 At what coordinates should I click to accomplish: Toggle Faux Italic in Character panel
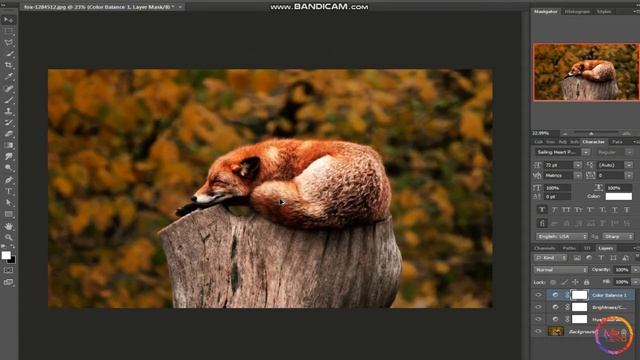[x=554, y=210]
